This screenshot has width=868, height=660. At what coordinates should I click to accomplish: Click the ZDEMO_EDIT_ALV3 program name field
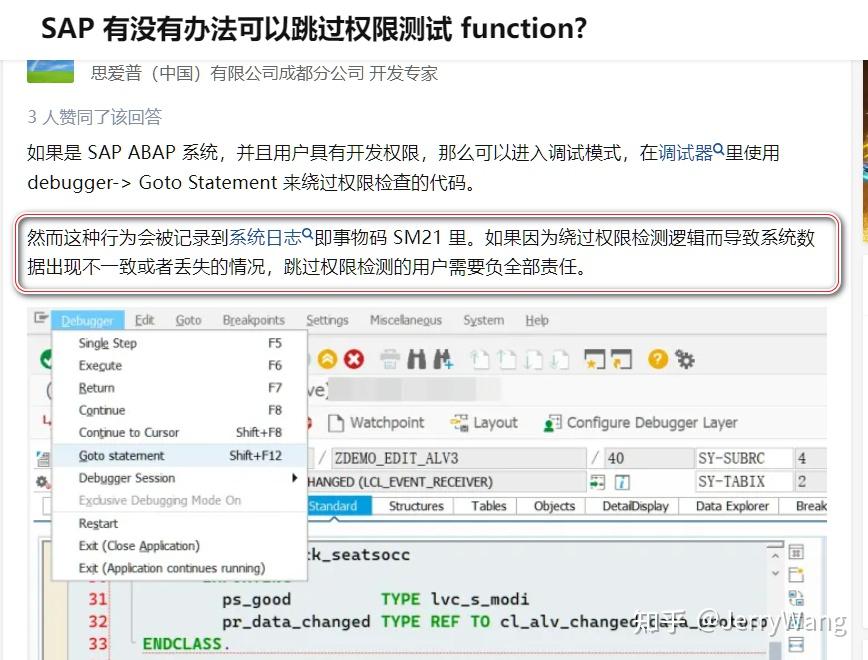(x=398, y=454)
